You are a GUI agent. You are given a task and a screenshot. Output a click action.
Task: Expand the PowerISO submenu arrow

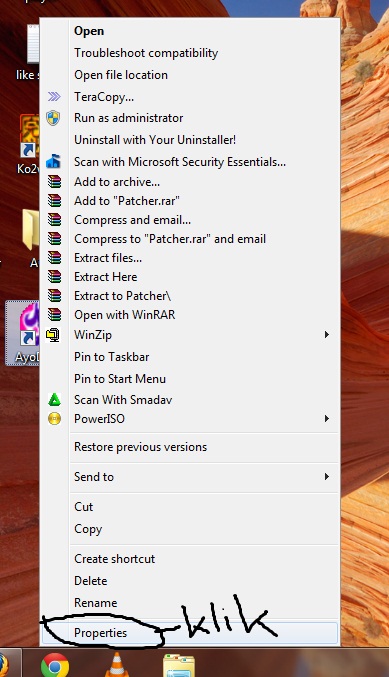click(x=327, y=418)
